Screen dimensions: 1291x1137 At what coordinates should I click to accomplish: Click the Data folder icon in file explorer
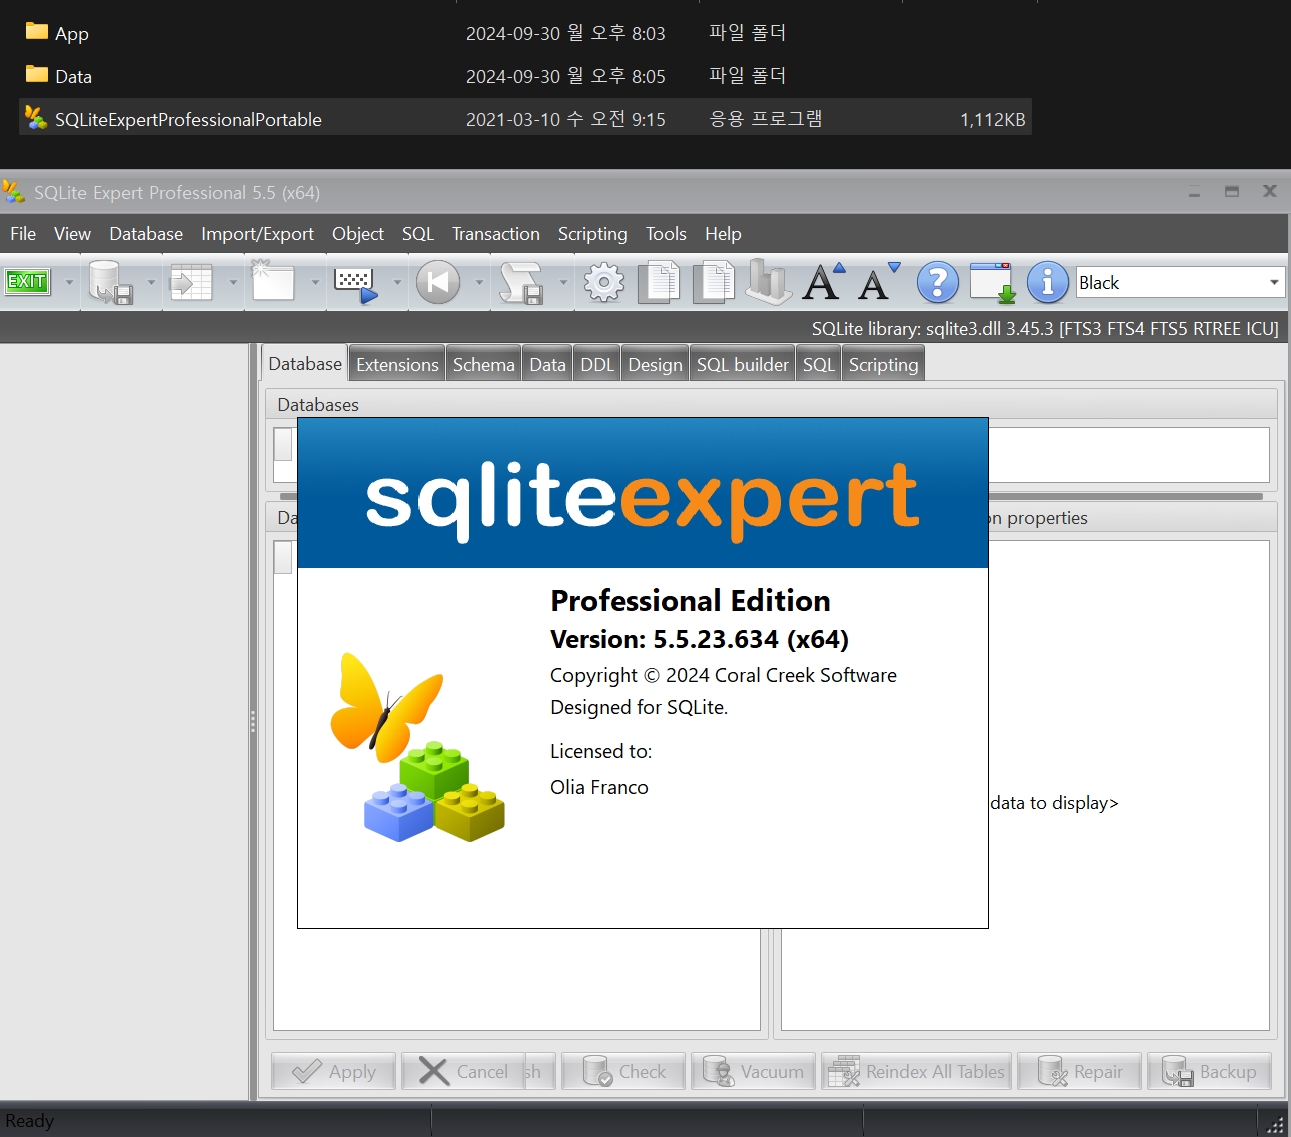click(x=37, y=74)
